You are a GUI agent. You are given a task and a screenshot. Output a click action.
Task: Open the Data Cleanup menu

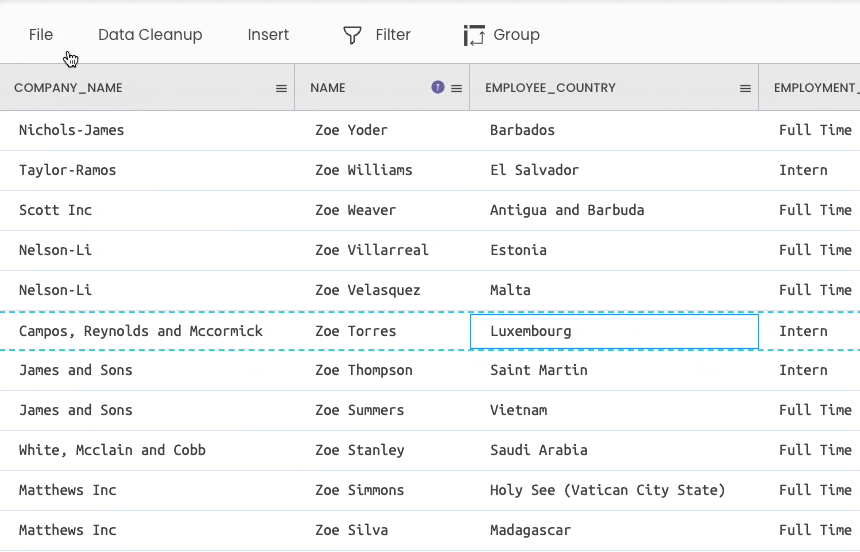pos(150,35)
